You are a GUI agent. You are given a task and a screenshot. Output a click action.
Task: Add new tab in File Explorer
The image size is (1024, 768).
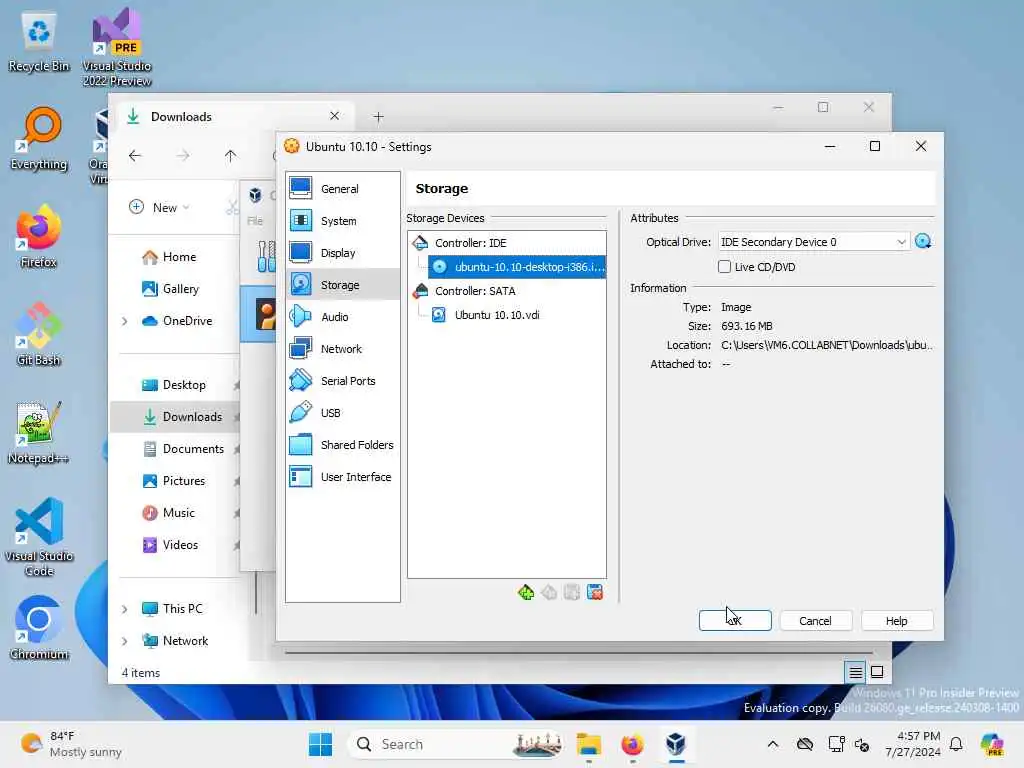pyautogui.click(x=379, y=117)
